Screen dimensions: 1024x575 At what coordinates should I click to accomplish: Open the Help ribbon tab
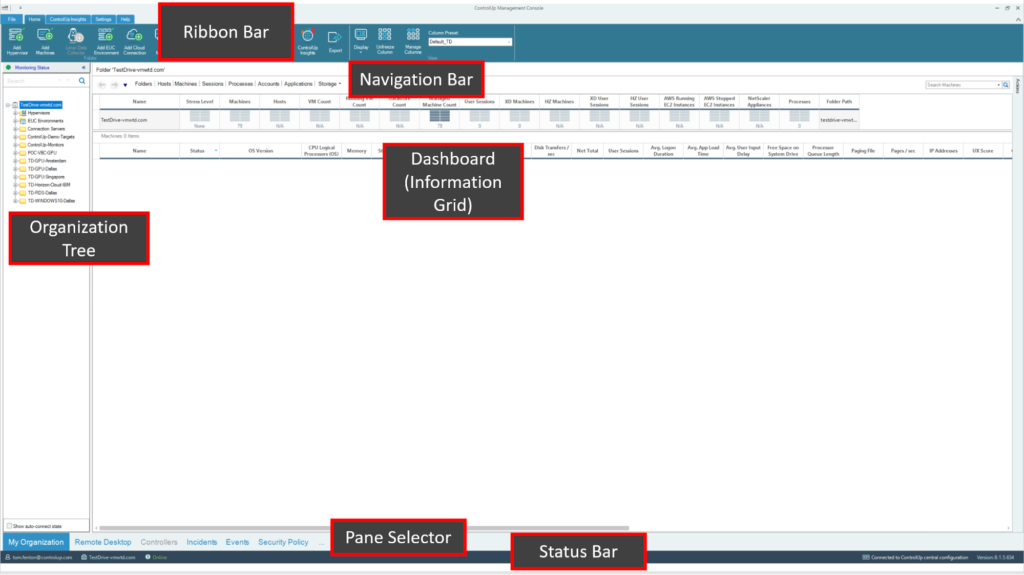point(125,20)
